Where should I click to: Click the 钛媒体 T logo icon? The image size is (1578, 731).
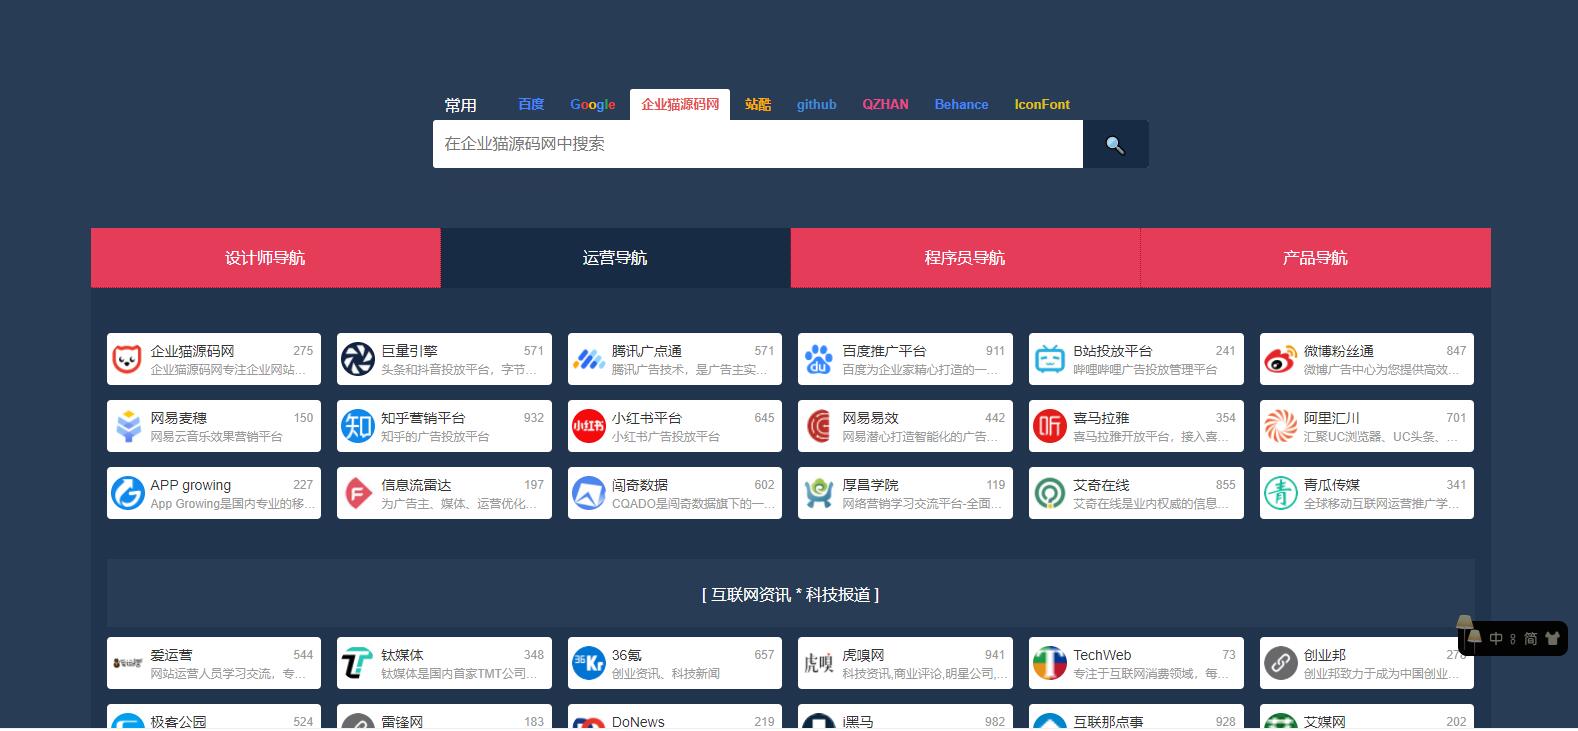click(357, 663)
